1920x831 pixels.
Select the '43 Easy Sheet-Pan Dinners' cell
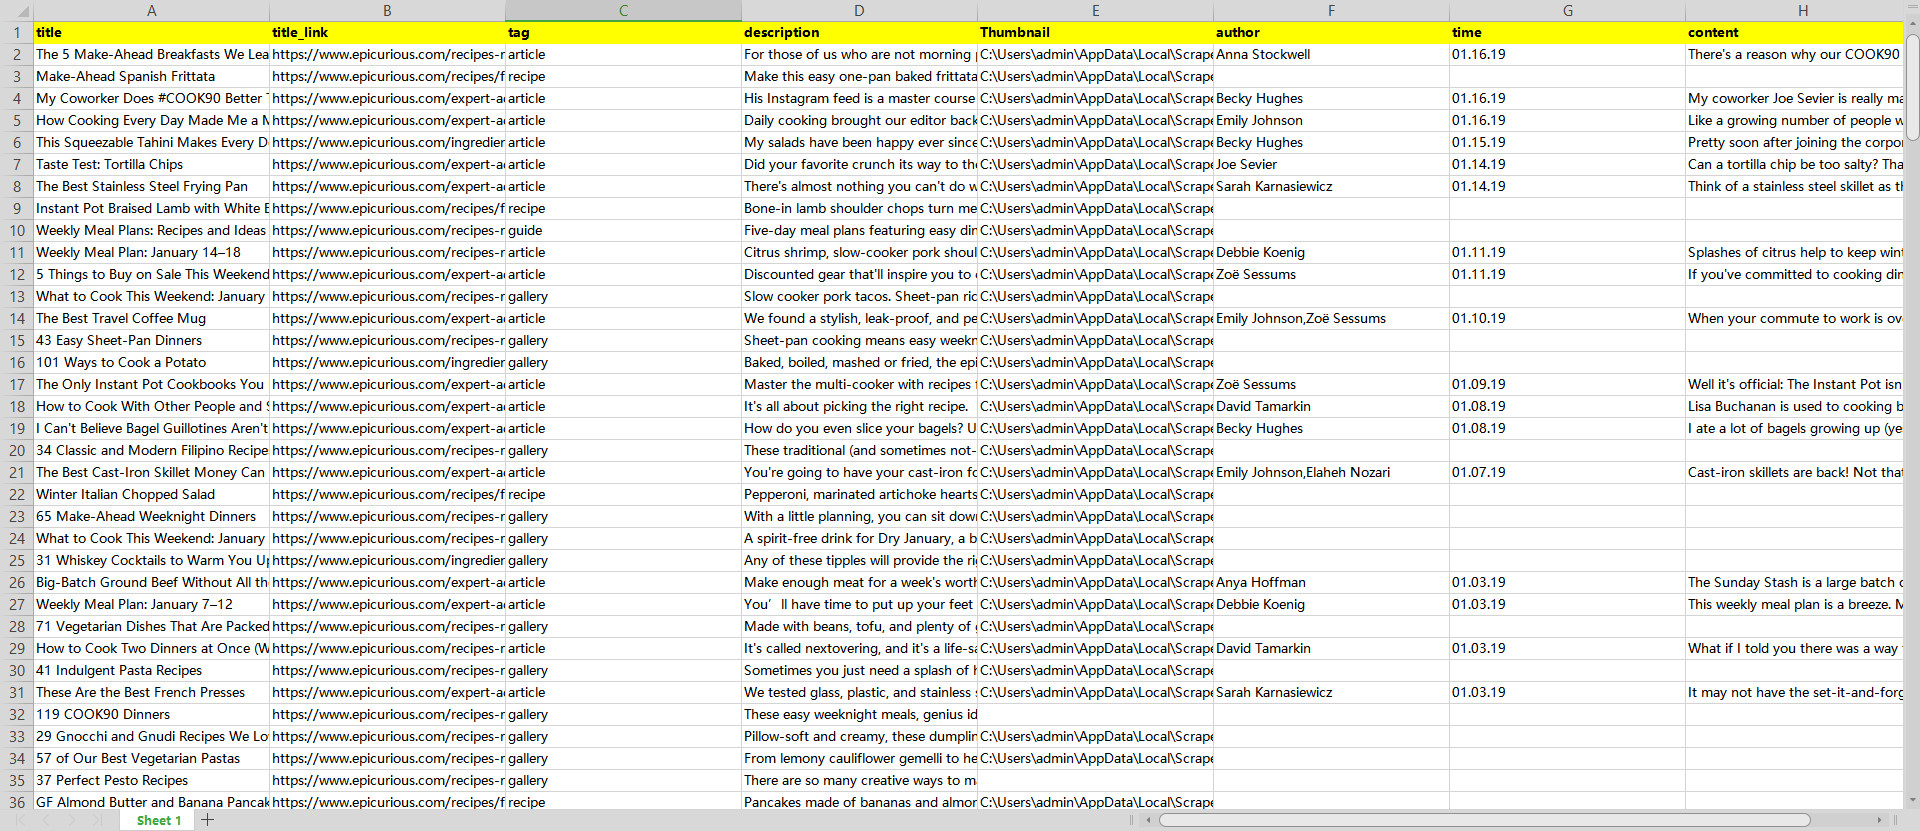coord(151,340)
